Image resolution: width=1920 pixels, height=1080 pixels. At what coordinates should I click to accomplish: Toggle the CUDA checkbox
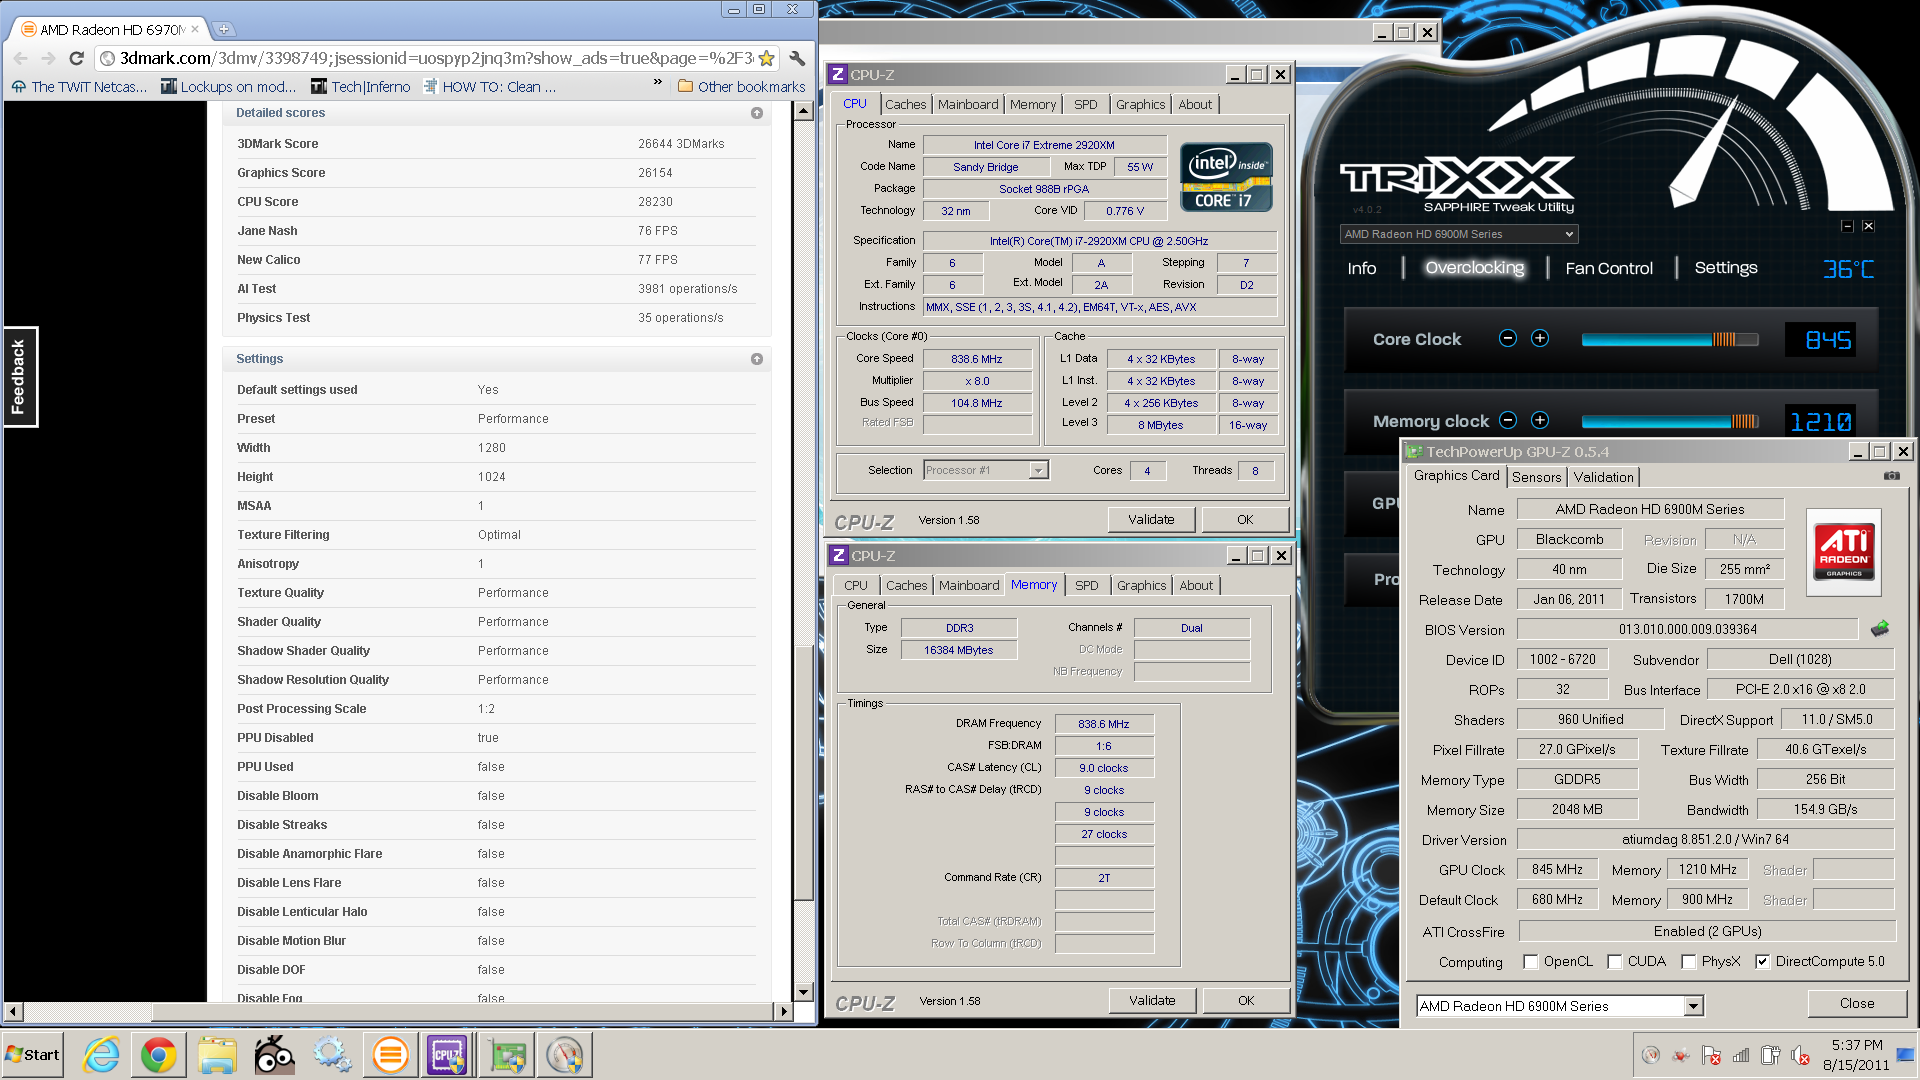tap(1614, 962)
